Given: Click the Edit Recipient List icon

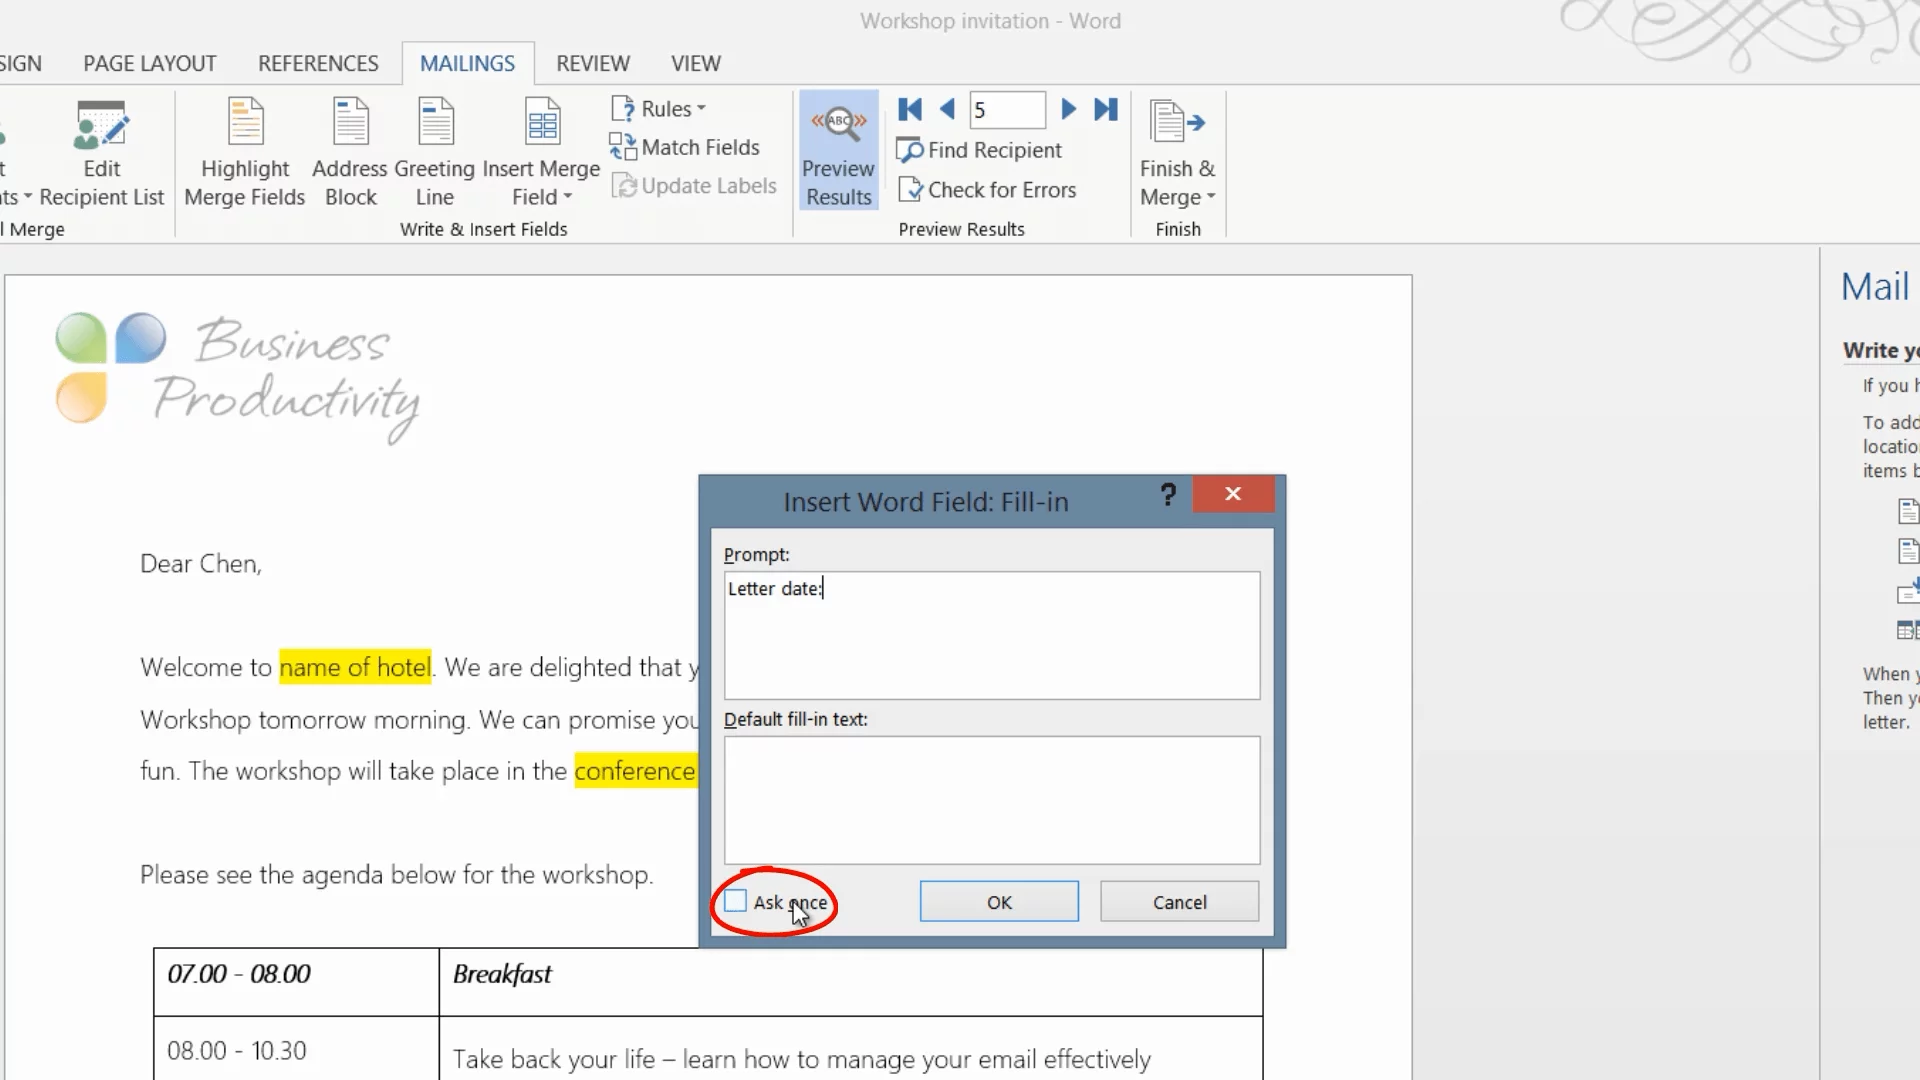Looking at the screenshot, I should coord(101,126).
